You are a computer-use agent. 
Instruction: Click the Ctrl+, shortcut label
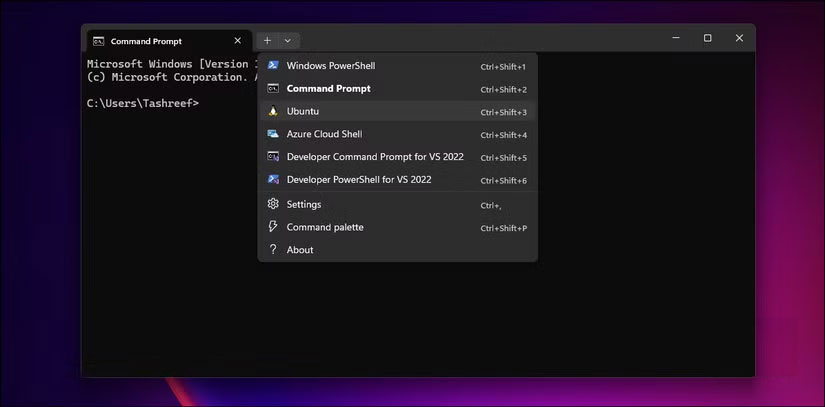point(491,206)
